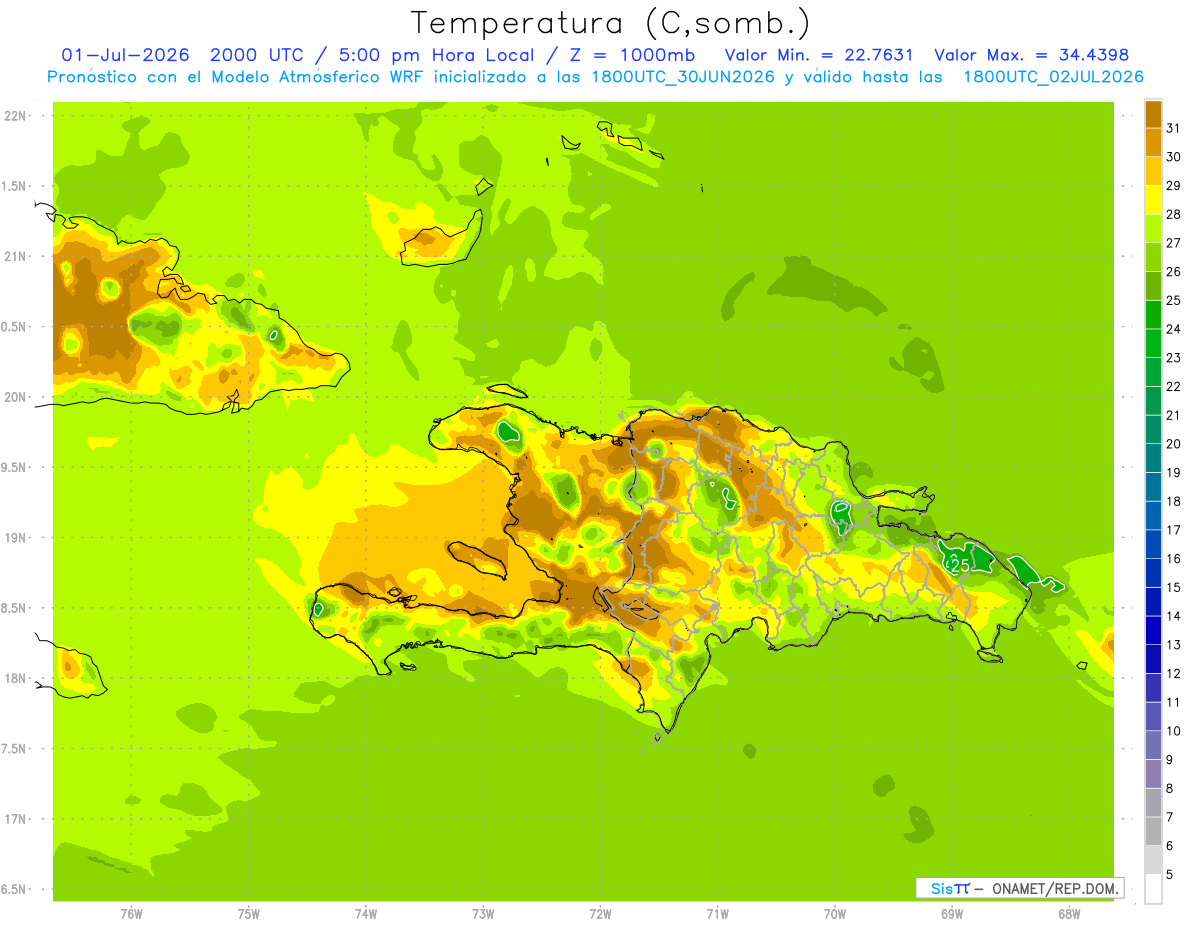Click the '19N' latitude axis label
The height and width of the screenshot is (927, 1200).
pyautogui.click(x=14, y=537)
